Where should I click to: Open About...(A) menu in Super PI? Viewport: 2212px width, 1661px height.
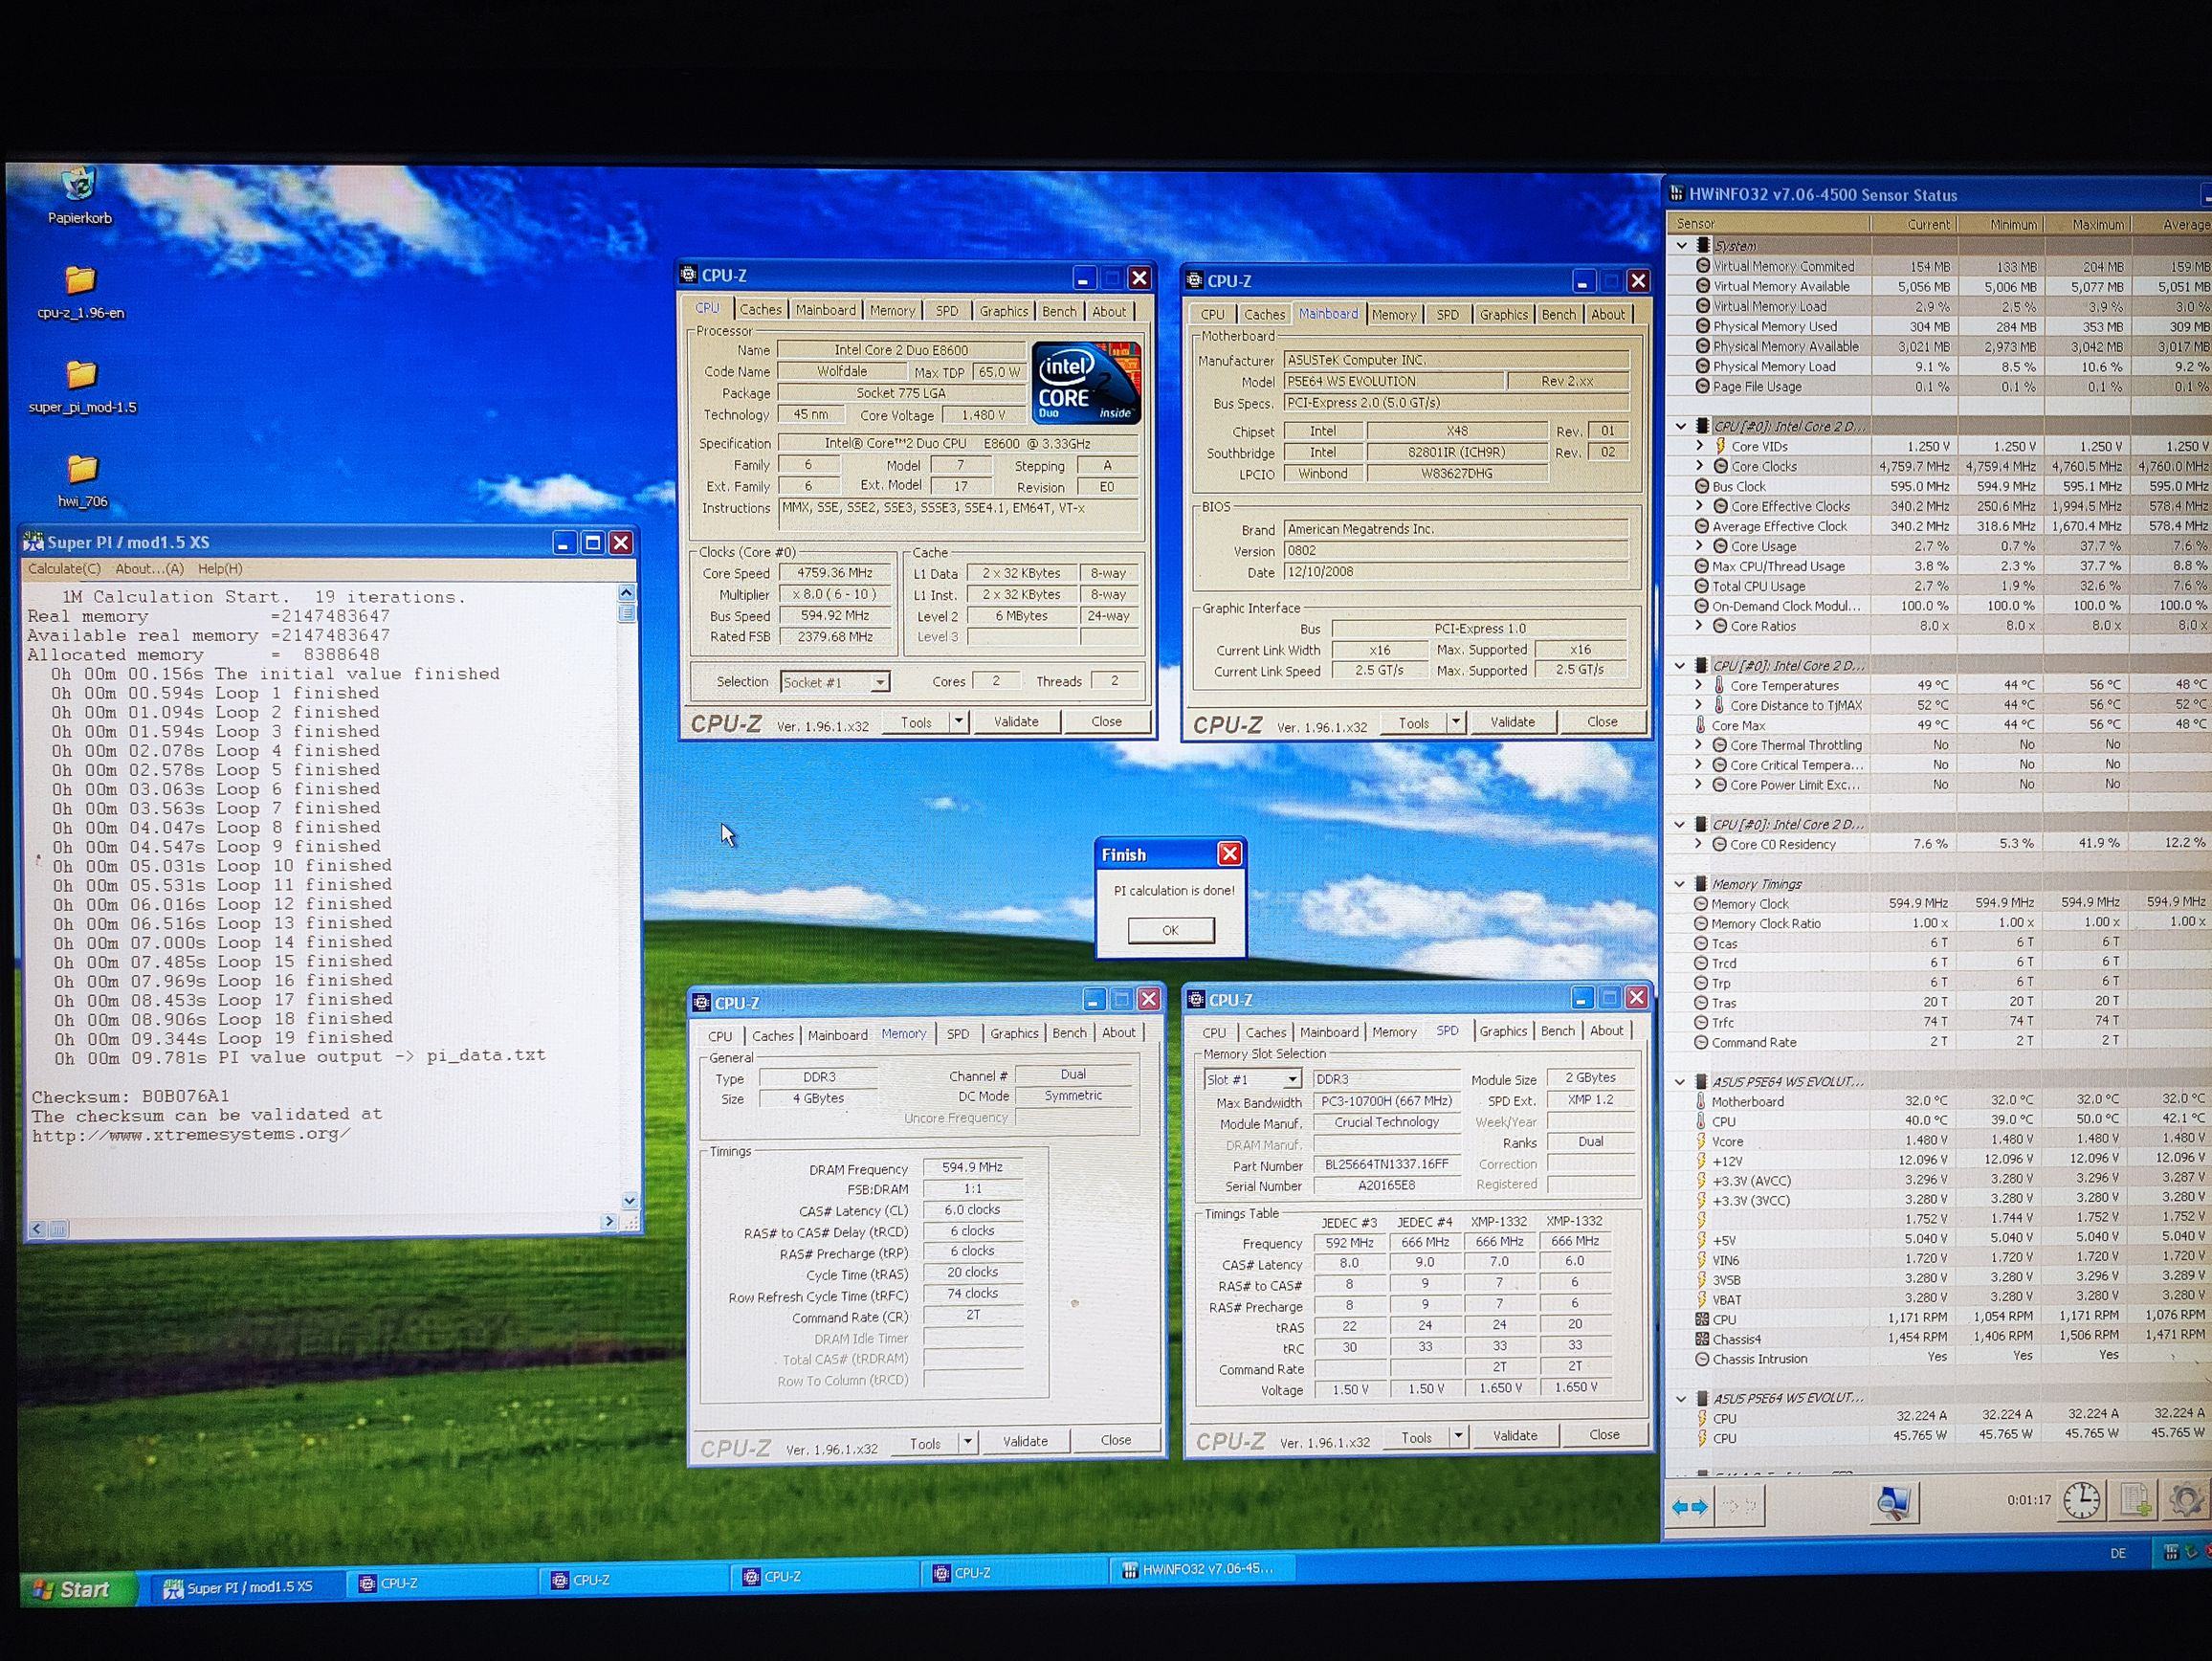(149, 569)
